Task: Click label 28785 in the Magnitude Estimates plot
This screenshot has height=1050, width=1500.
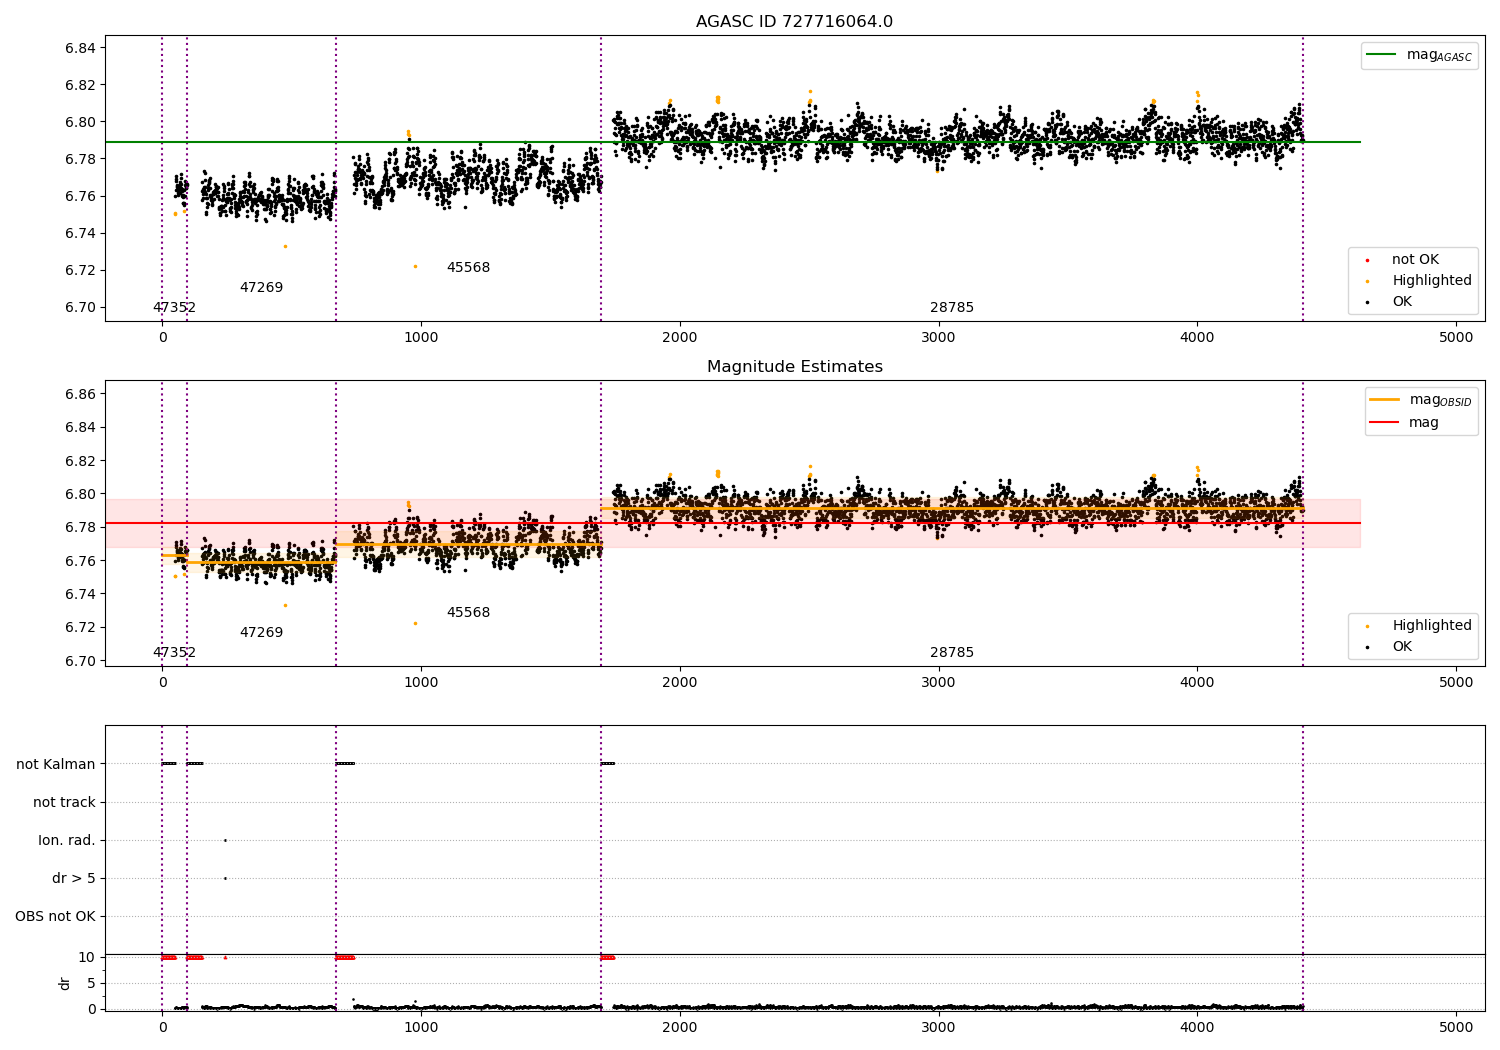Action: [x=951, y=653]
